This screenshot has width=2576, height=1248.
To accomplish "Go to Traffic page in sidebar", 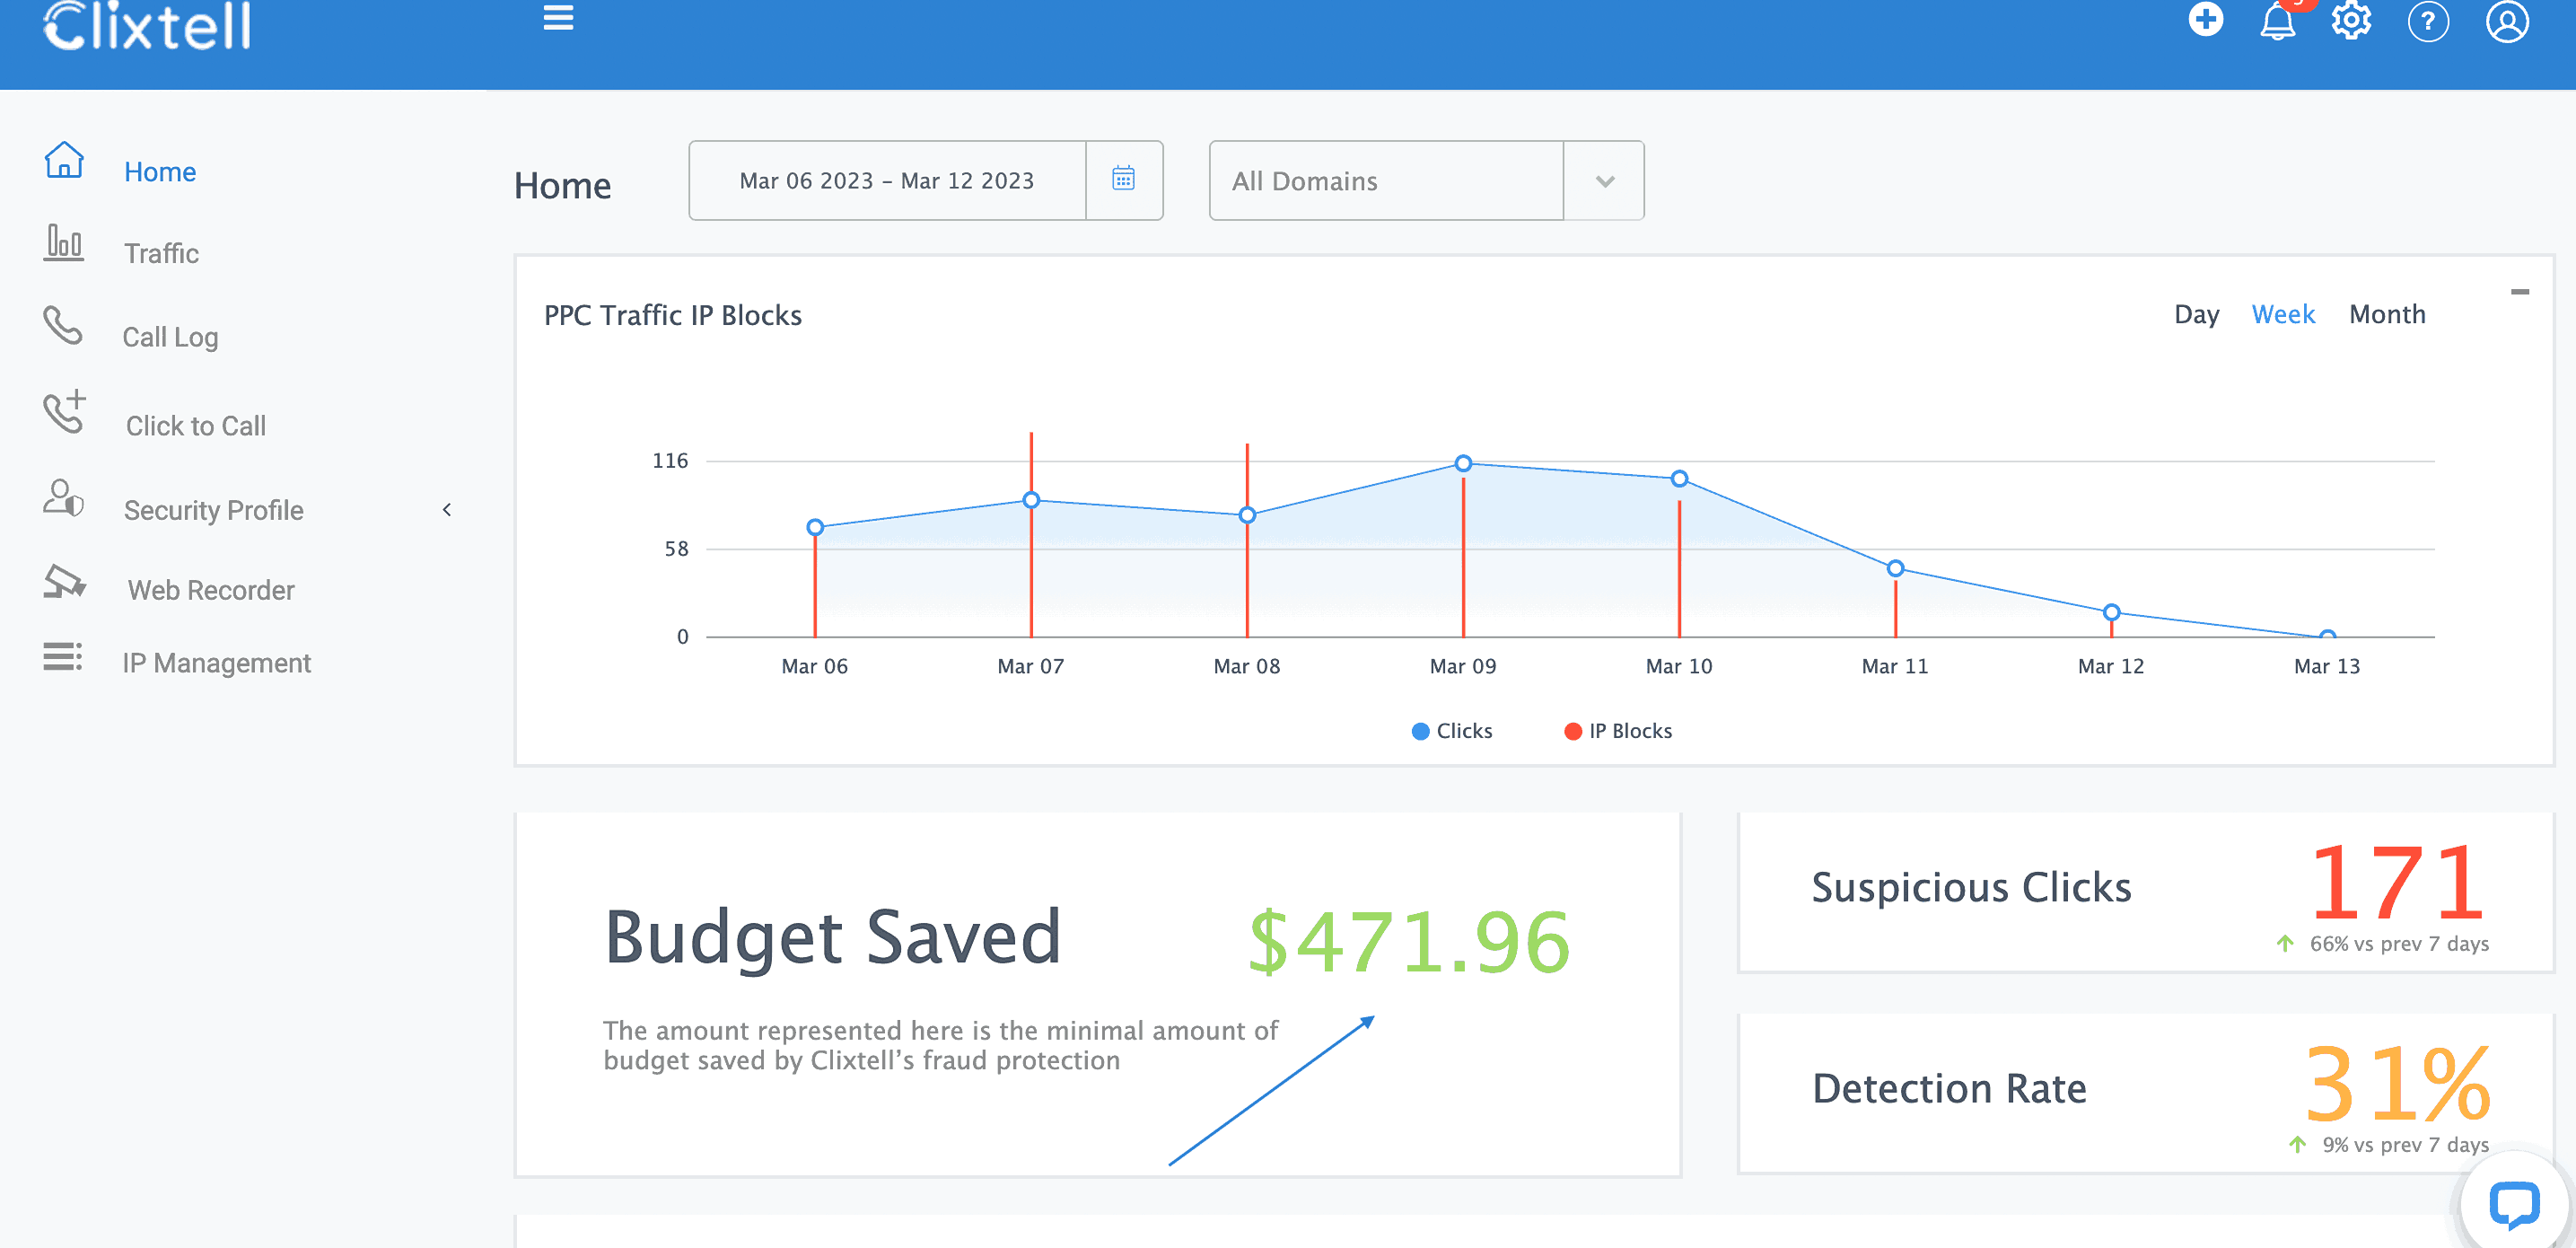I will point(161,253).
